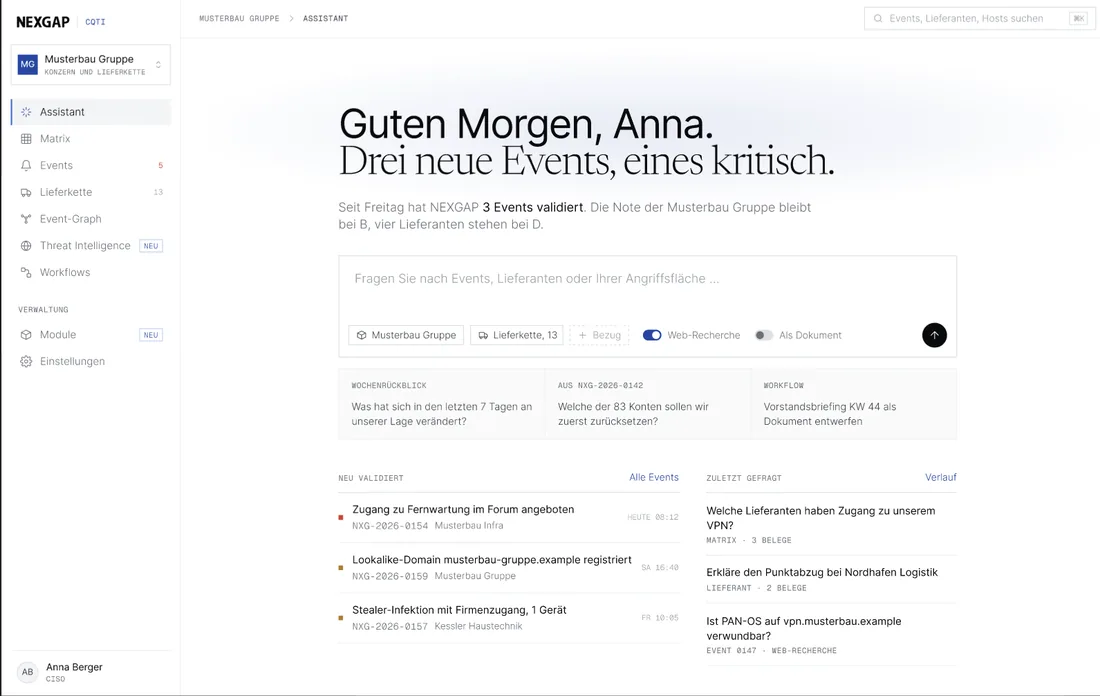Click the 3 Events validiert text
The image size is (1100, 696).
pos(532,208)
